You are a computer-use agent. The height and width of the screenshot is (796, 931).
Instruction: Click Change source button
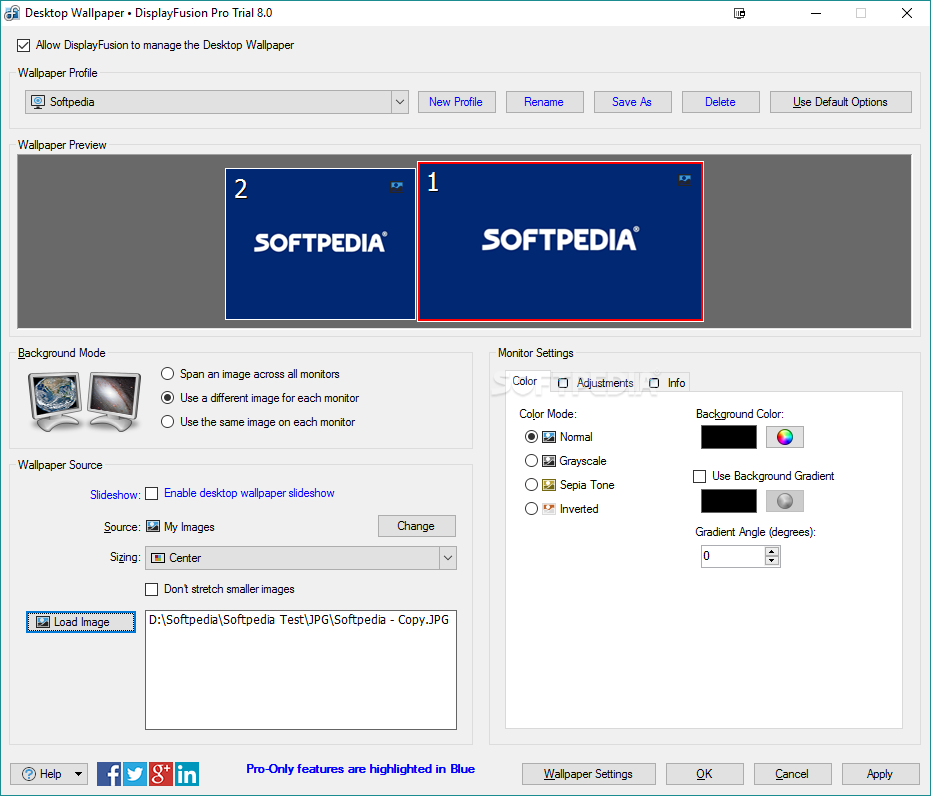(416, 526)
